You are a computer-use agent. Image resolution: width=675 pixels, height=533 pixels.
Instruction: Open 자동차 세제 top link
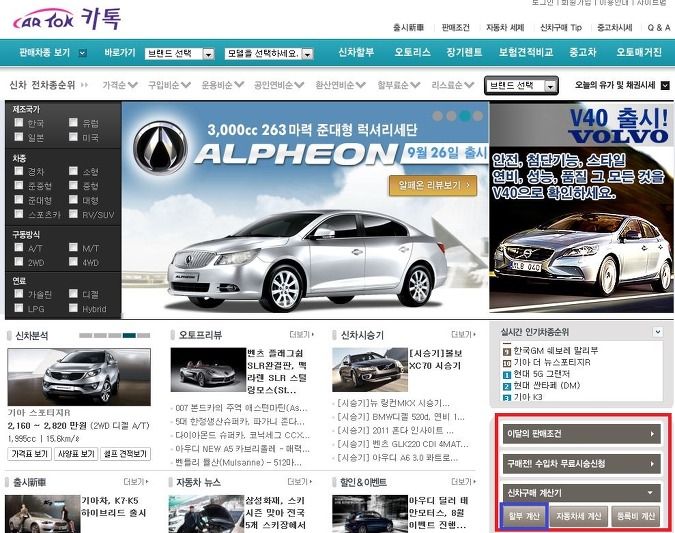coord(505,28)
